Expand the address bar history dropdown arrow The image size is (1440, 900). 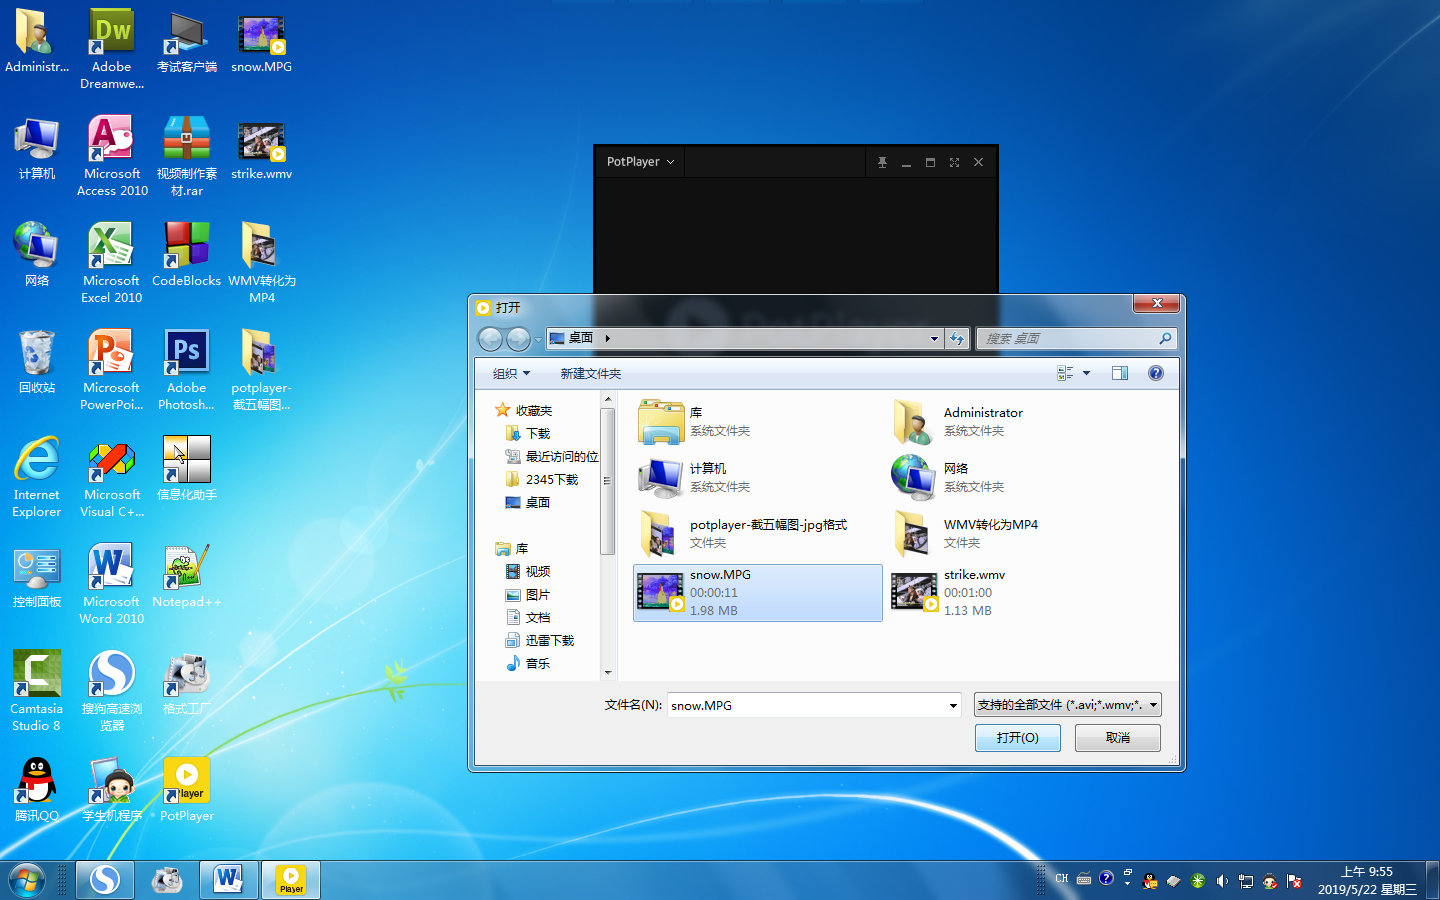point(934,338)
